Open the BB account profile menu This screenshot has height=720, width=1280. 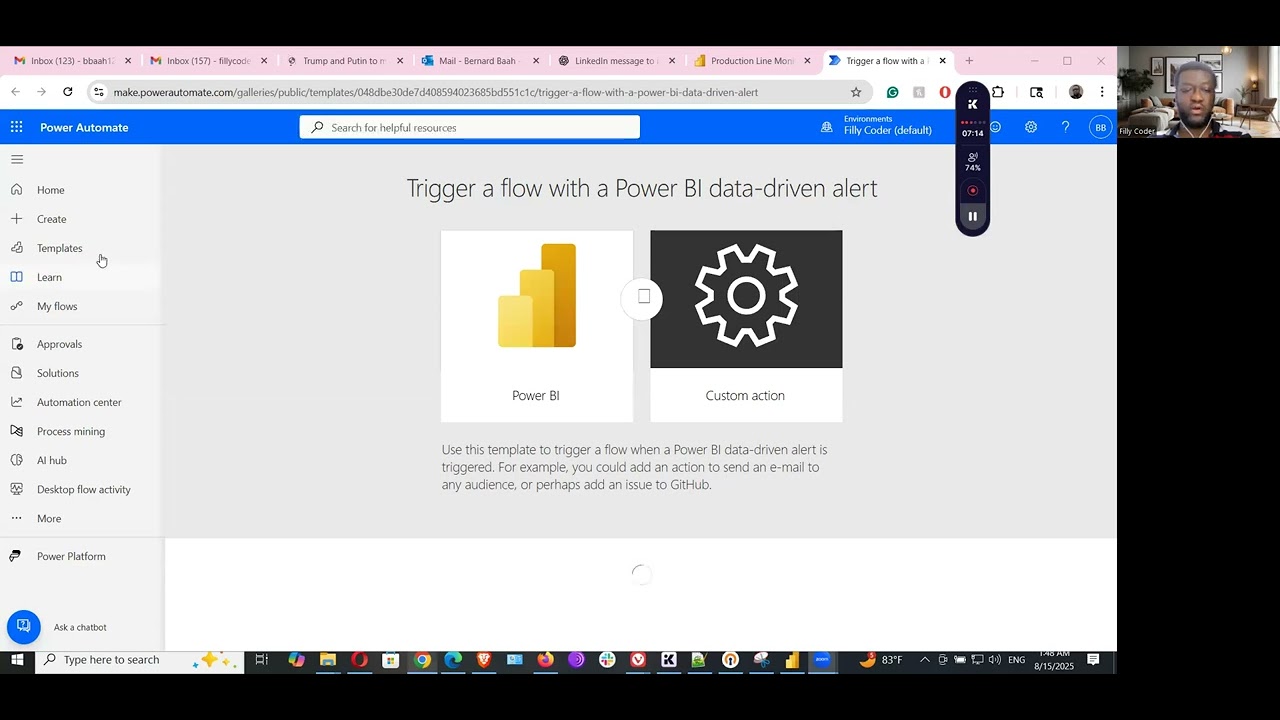pos(1100,127)
